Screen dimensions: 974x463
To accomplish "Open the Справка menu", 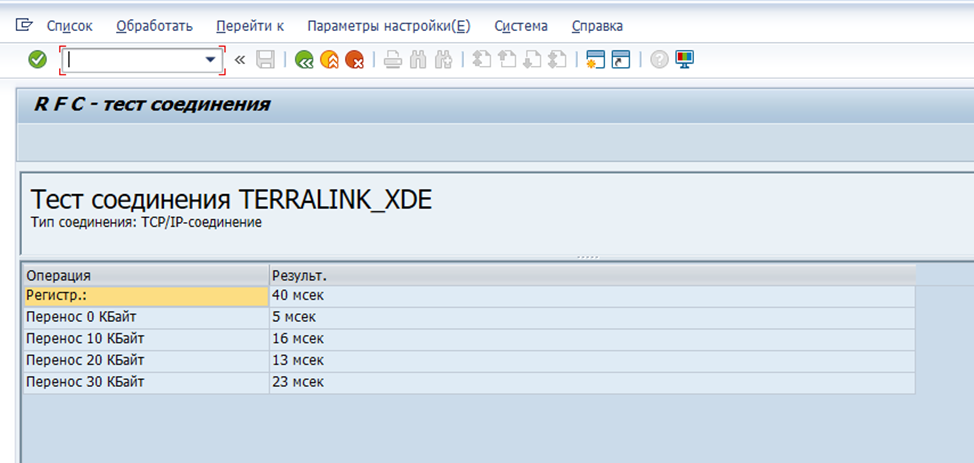I will tap(597, 26).
